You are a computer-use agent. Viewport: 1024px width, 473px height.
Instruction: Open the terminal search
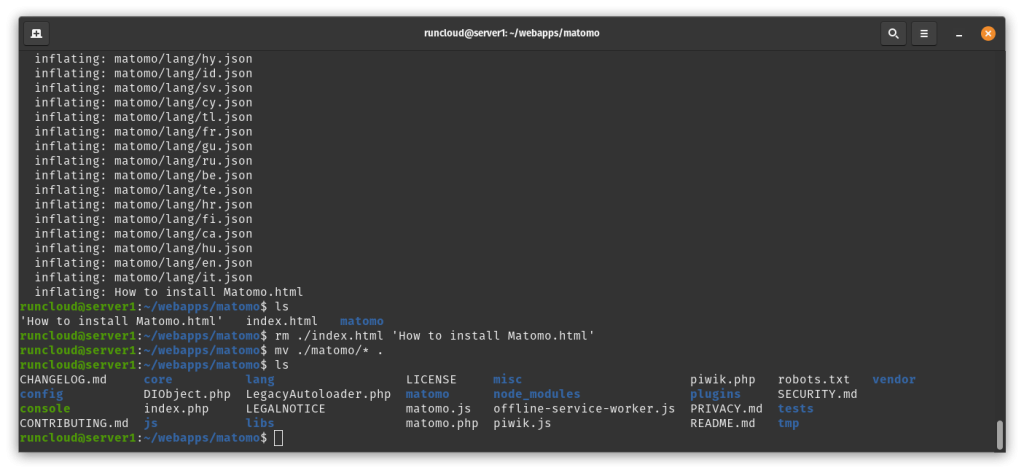[893, 33]
